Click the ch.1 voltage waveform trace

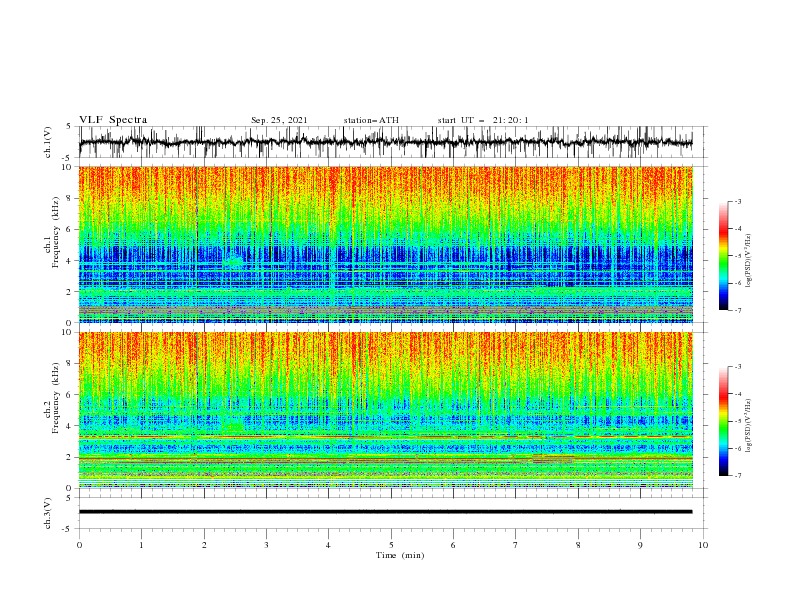385,142
